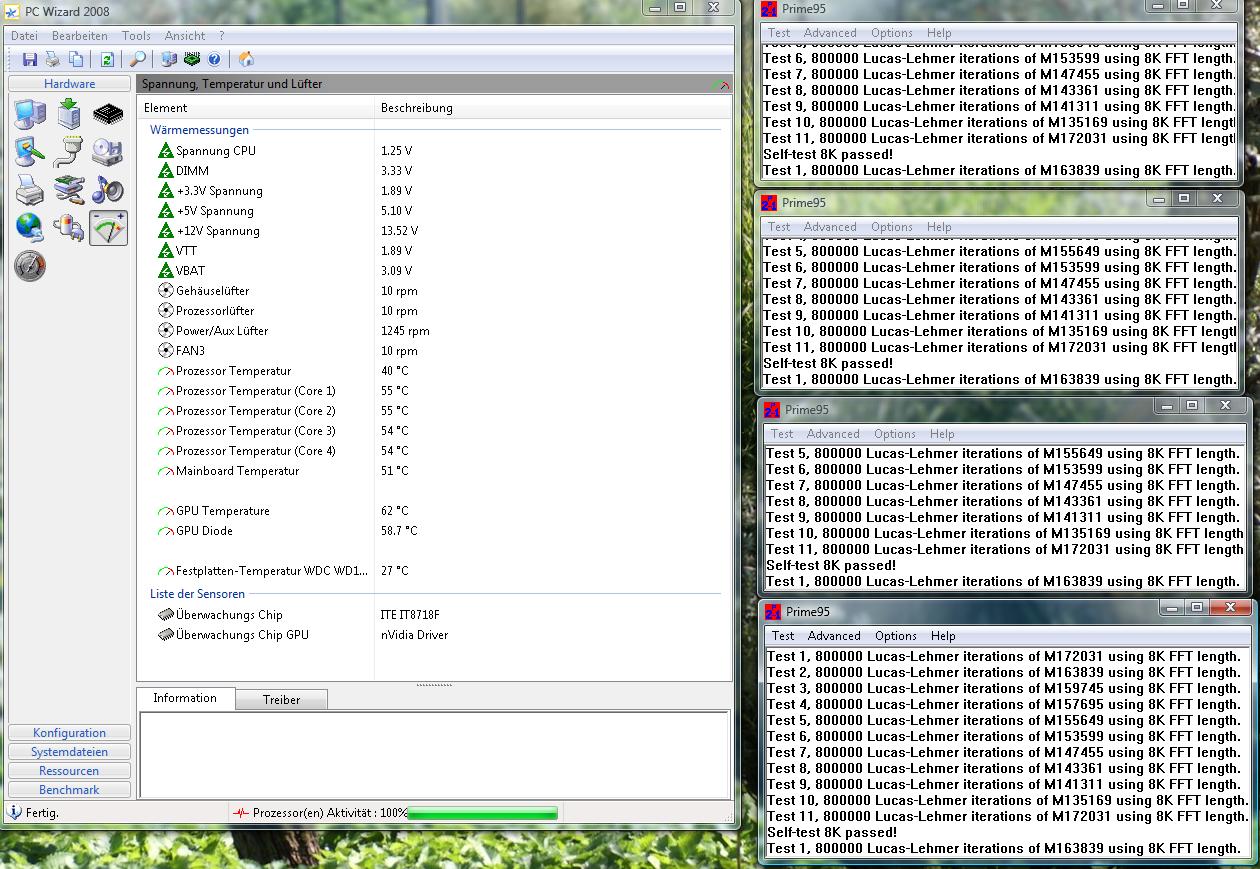Click the Beschreibung column header
1260x869 pixels.
click(x=553, y=108)
